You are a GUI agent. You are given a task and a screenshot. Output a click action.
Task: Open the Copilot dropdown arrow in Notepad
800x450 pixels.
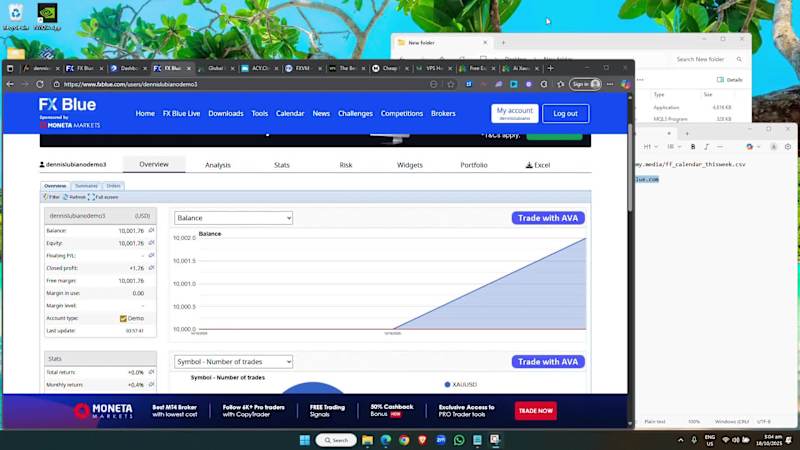(758, 146)
